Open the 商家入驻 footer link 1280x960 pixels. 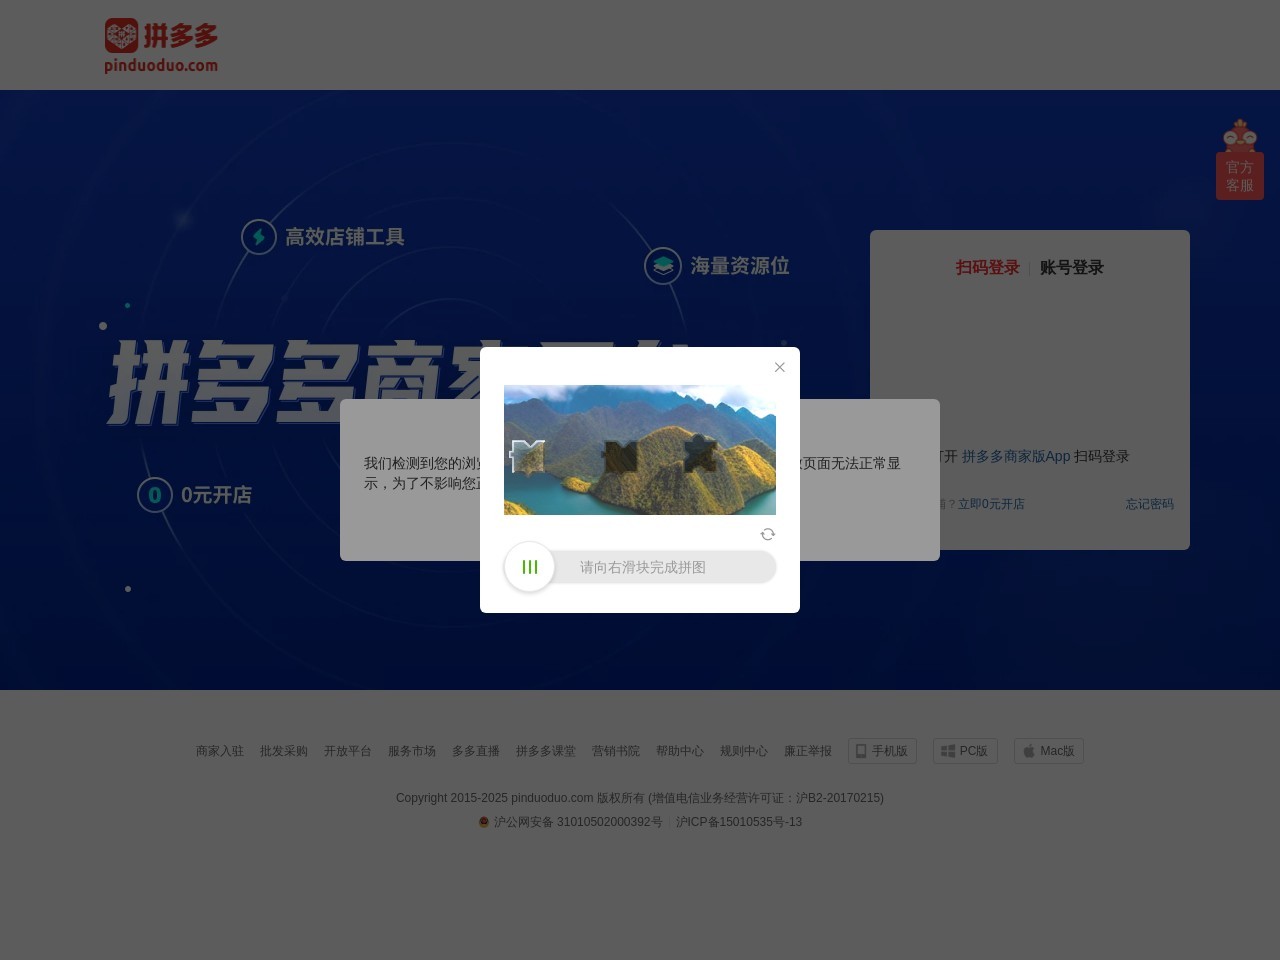220,751
